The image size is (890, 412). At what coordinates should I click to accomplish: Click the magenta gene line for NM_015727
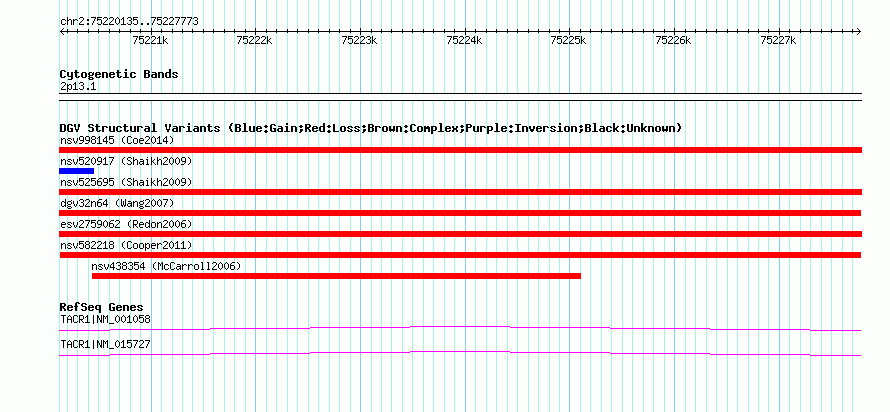point(460,354)
